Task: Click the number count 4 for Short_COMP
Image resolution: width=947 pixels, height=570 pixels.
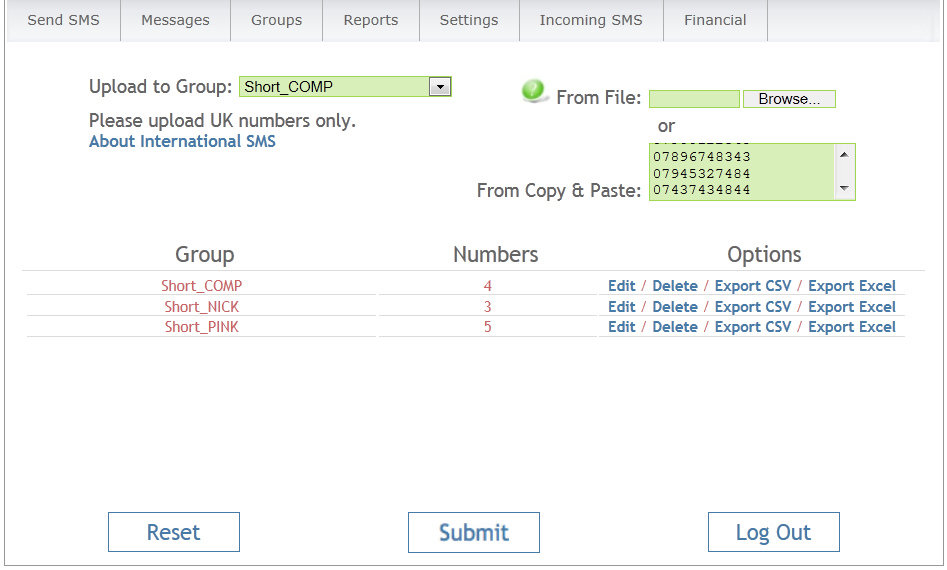Action: (487, 286)
